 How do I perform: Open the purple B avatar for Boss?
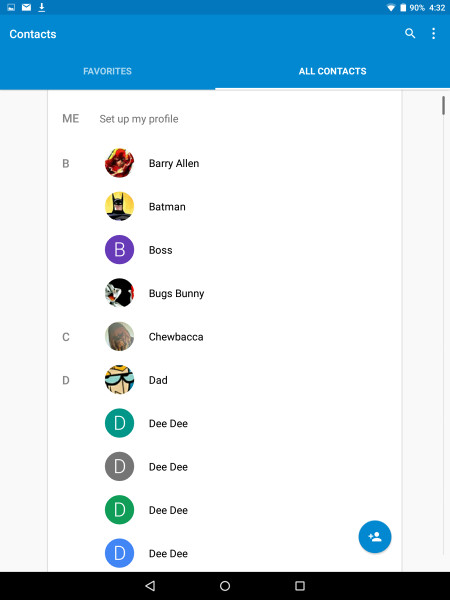(x=119, y=250)
